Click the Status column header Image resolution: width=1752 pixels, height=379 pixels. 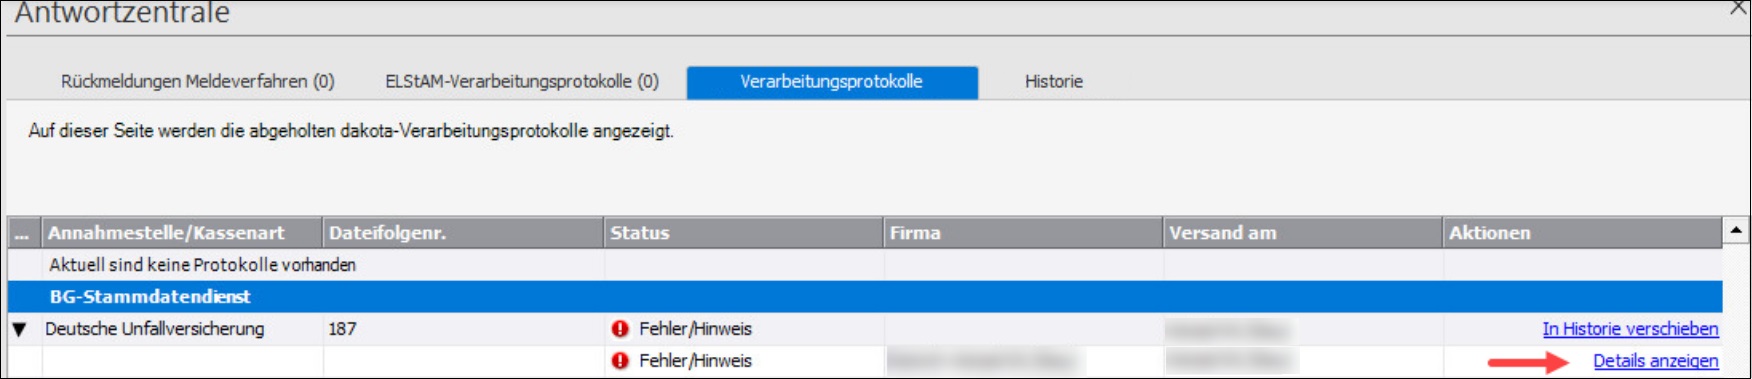pos(744,233)
